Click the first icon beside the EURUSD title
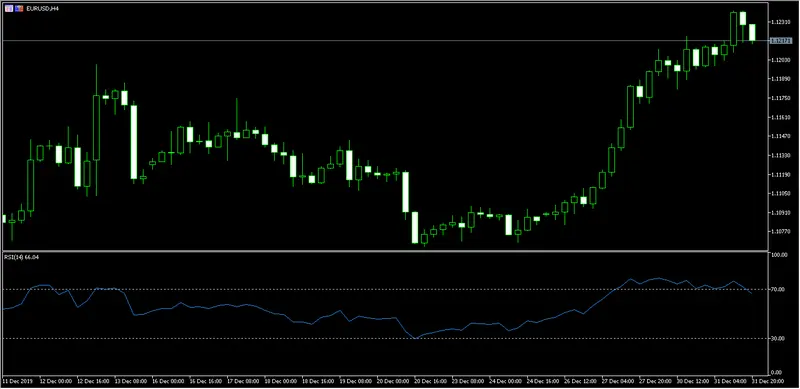800x389 pixels. [x=9, y=9]
